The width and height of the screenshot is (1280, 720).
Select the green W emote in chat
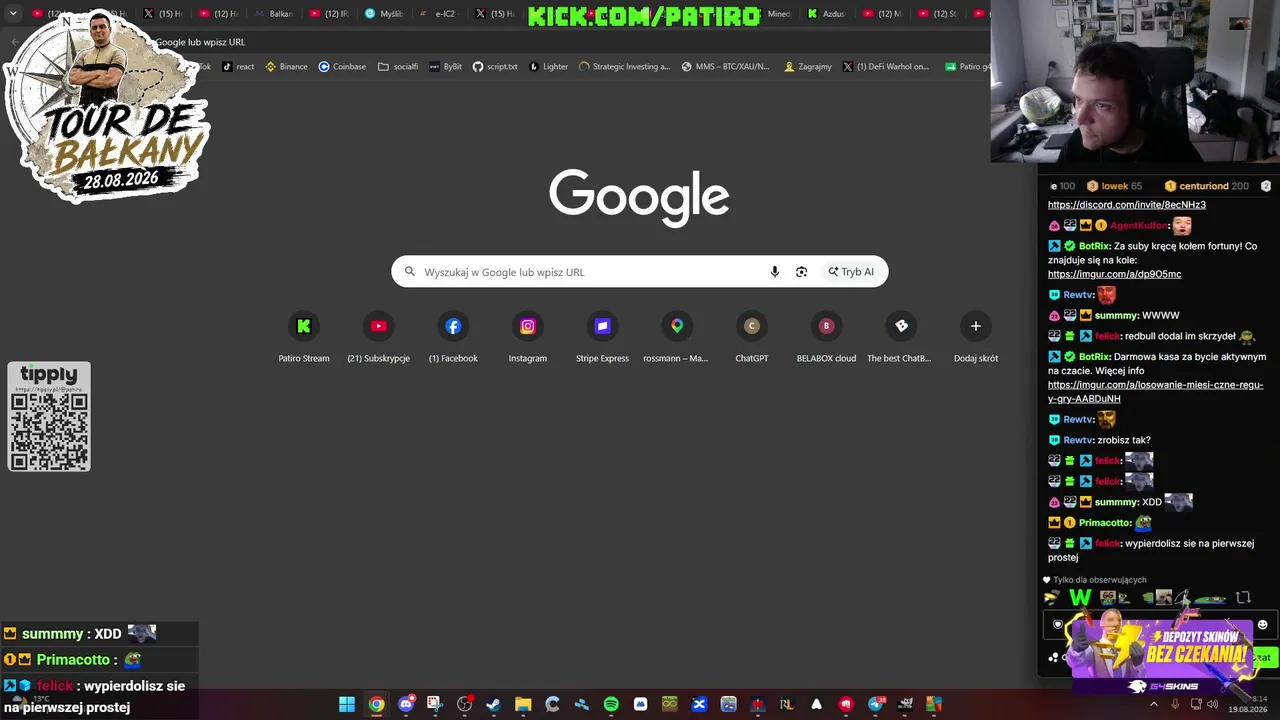click(1080, 598)
